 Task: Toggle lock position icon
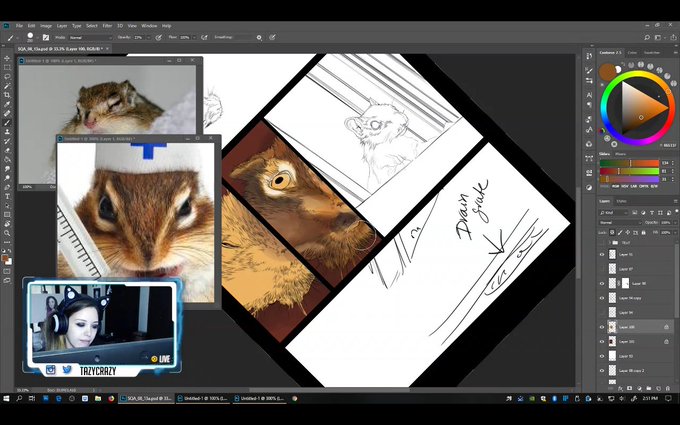click(x=628, y=232)
